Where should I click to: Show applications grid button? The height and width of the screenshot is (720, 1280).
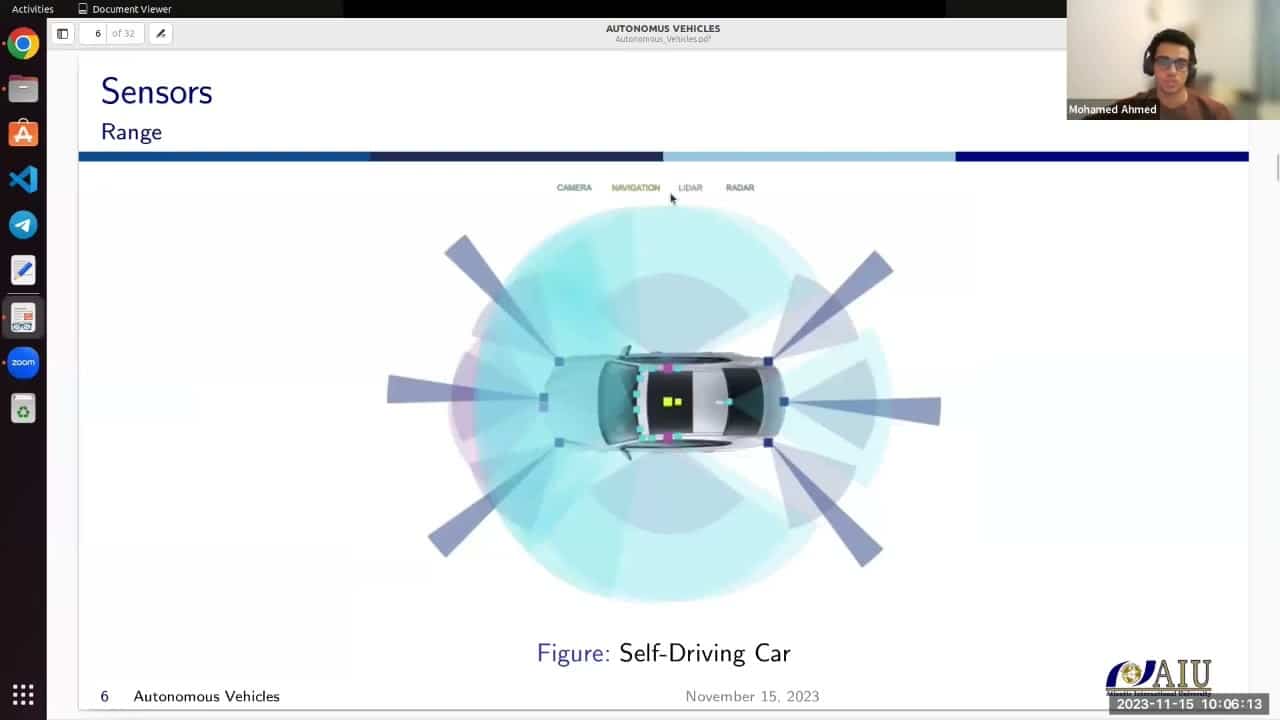coord(23,694)
